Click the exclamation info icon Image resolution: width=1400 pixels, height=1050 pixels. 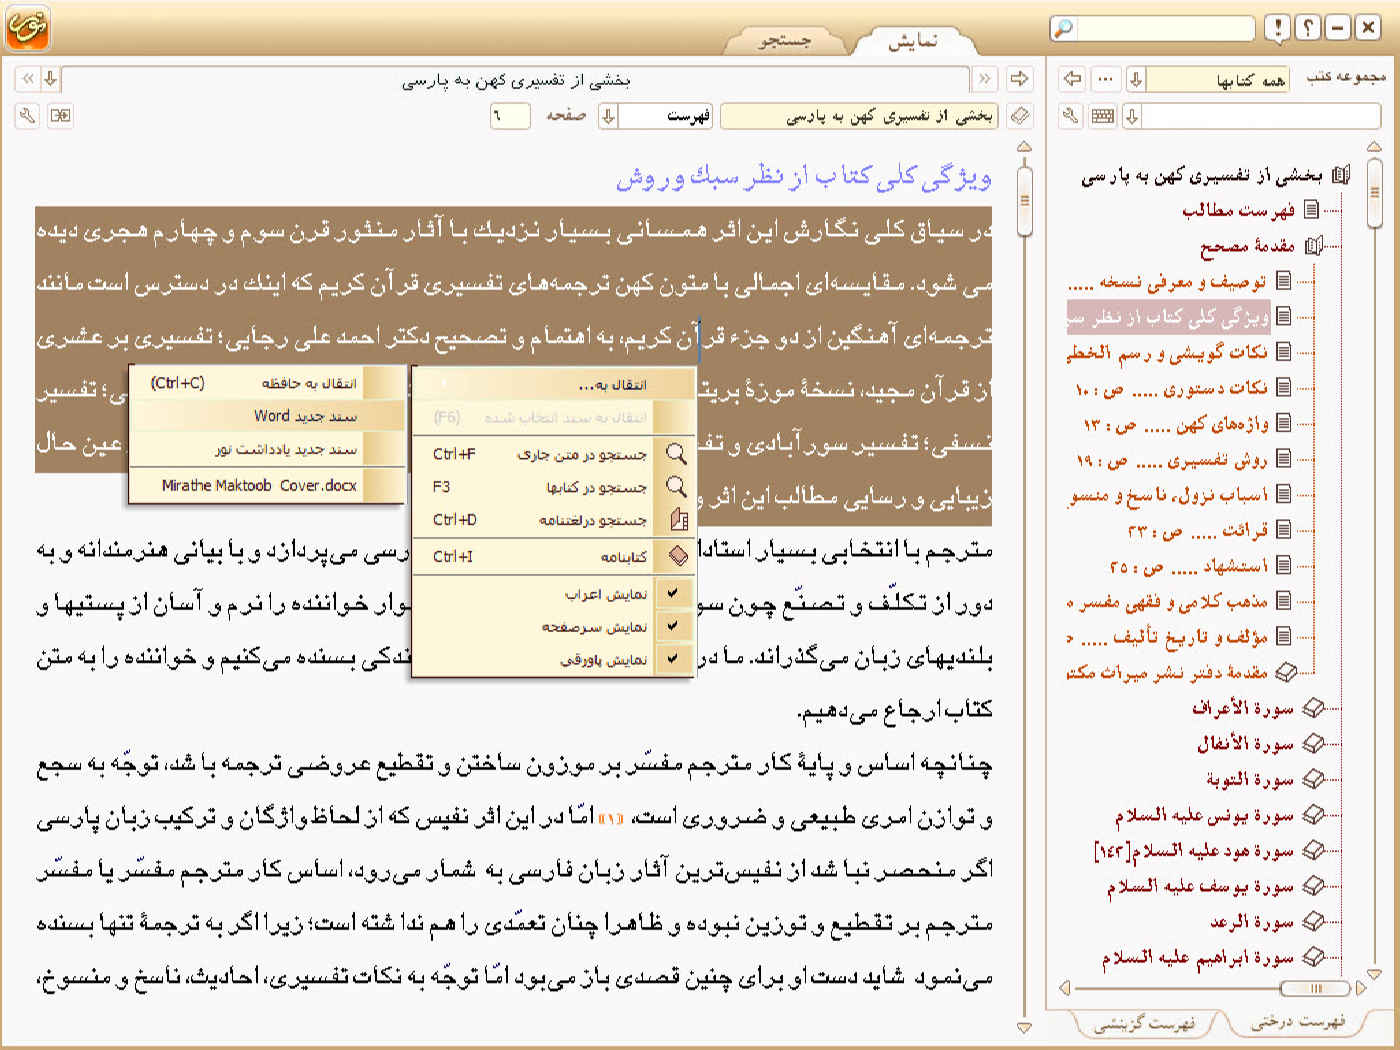pos(1277,28)
